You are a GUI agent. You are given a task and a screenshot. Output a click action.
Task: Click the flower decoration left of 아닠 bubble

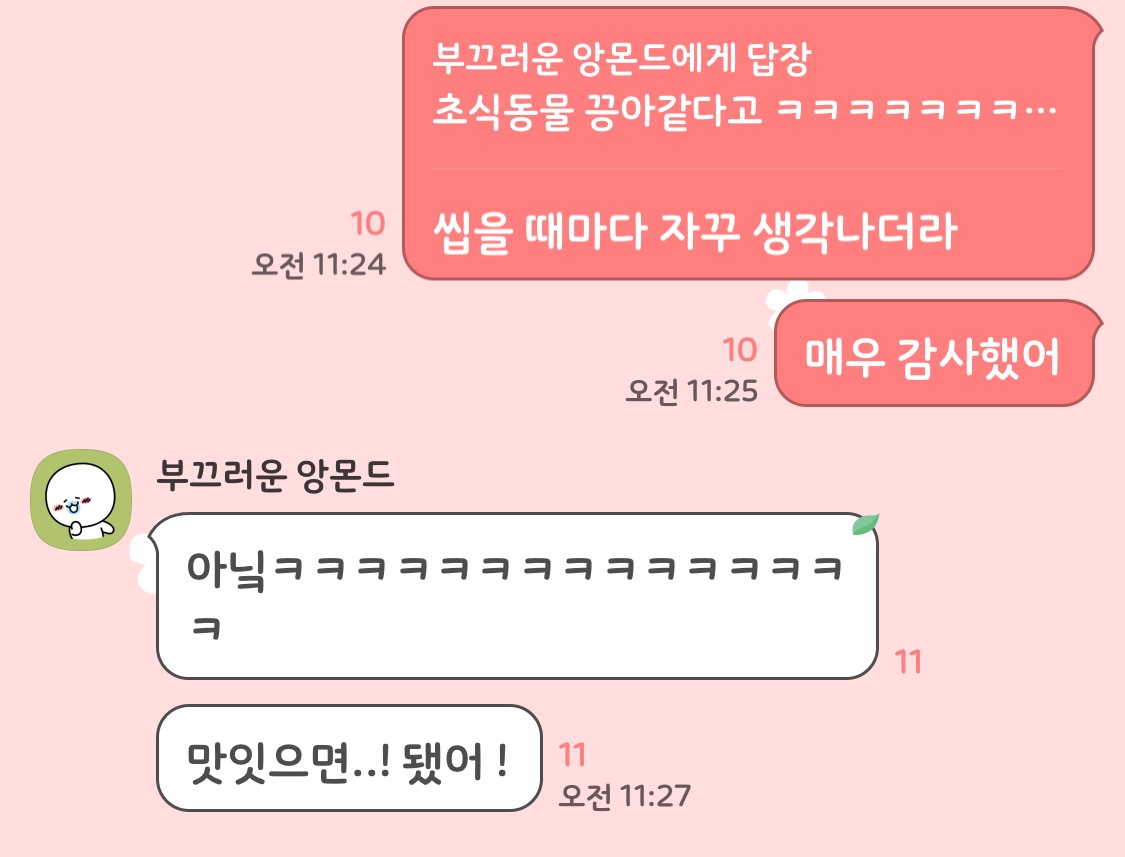pyautogui.click(x=143, y=563)
